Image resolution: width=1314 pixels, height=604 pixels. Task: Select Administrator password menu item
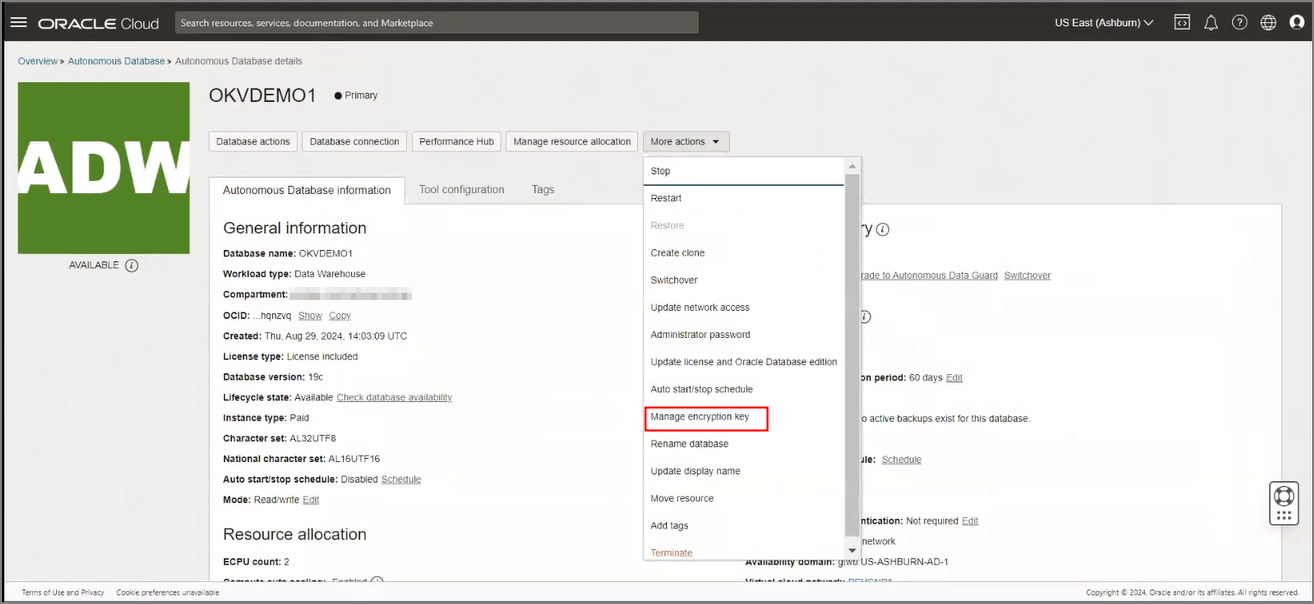pyautogui.click(x=744, y=335)
